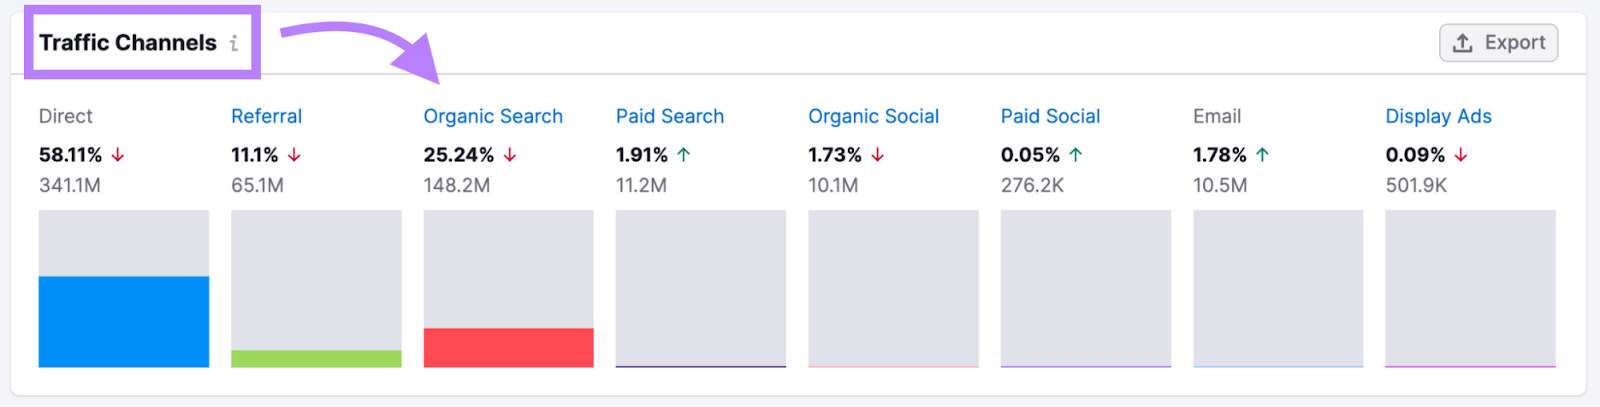Click the 1.91% Paid Search value
This screenshot has height=407, width=1600.
(x=642, y=155)
